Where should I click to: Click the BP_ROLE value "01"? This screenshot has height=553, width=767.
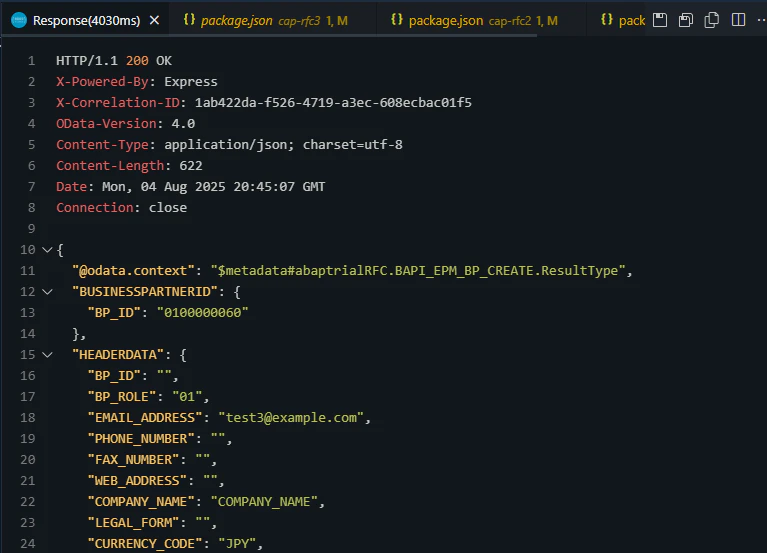(187, 397)
